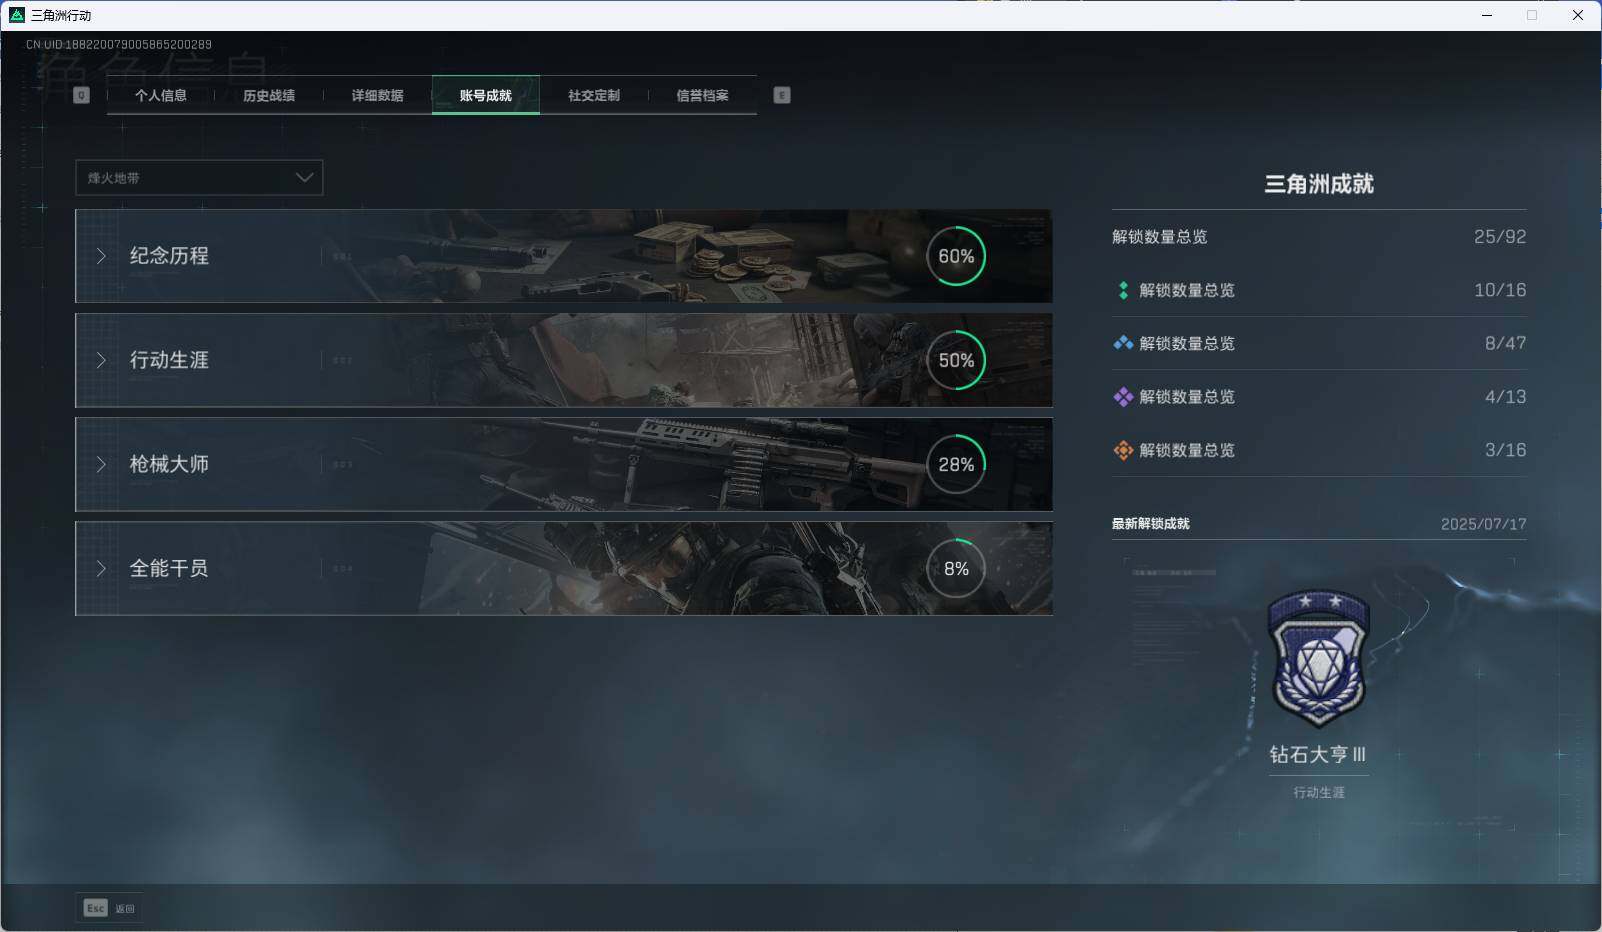Click the 行动生涯 caption under the badge
The width and height of the screenshot is (1602, 932).
click(1319, 792)
